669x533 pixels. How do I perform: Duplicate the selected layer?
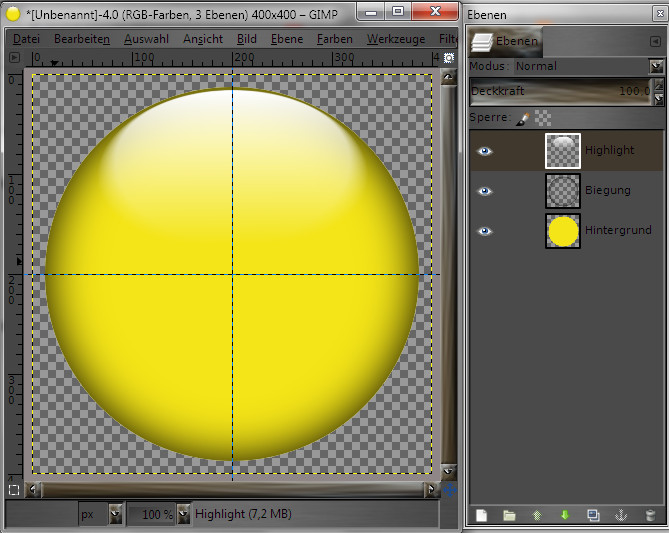click(593, 515)
